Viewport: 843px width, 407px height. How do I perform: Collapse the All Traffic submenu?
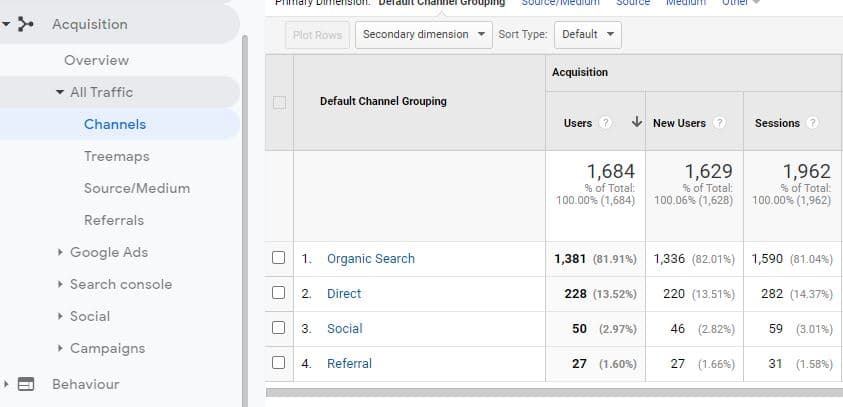pos(60,92)
